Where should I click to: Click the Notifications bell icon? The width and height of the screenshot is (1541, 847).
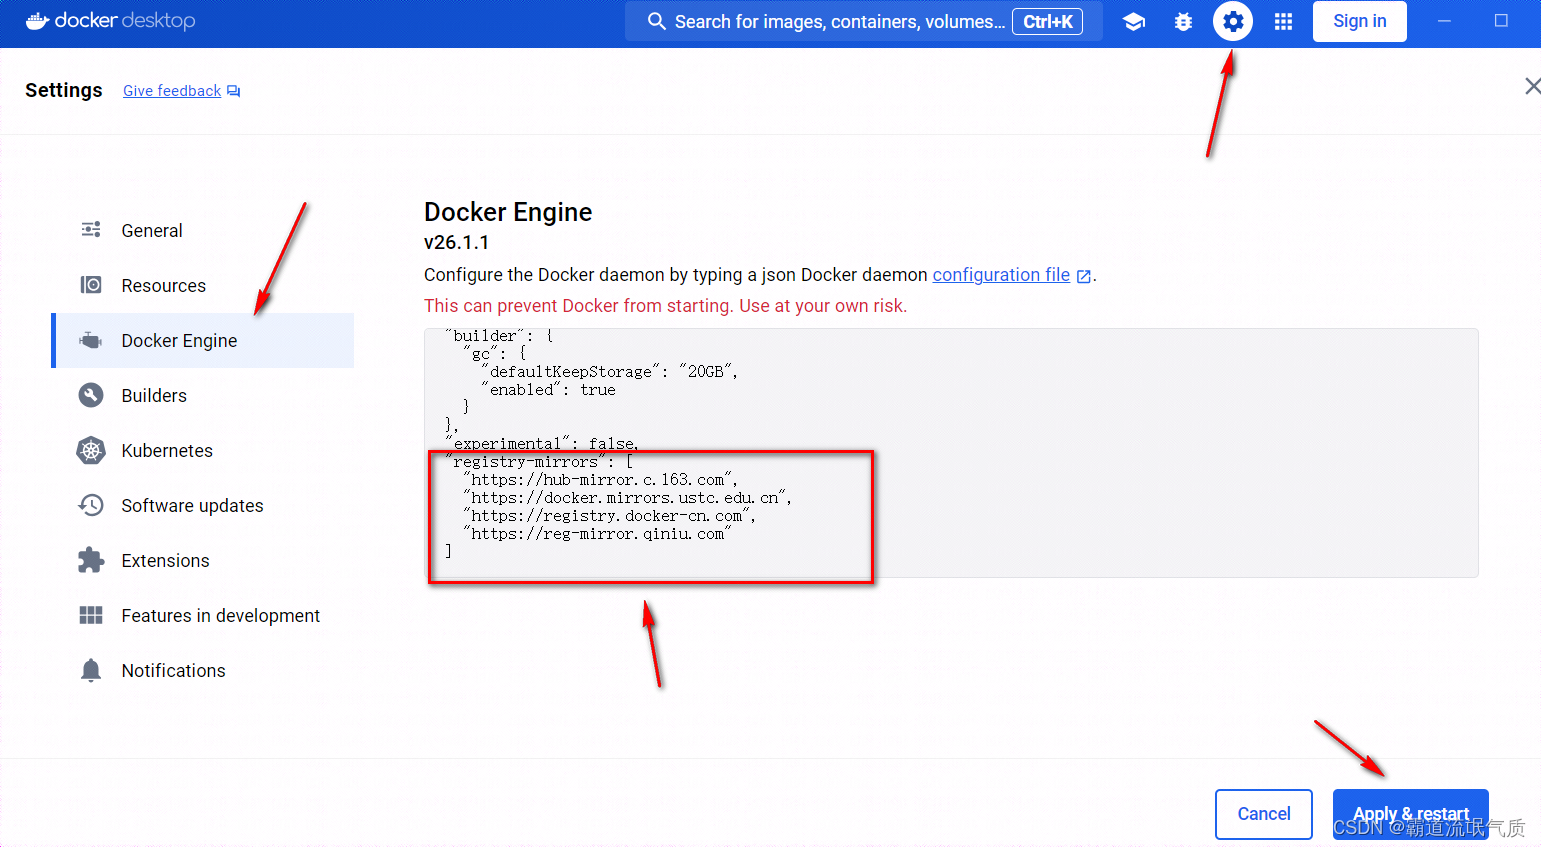[91, 670]
